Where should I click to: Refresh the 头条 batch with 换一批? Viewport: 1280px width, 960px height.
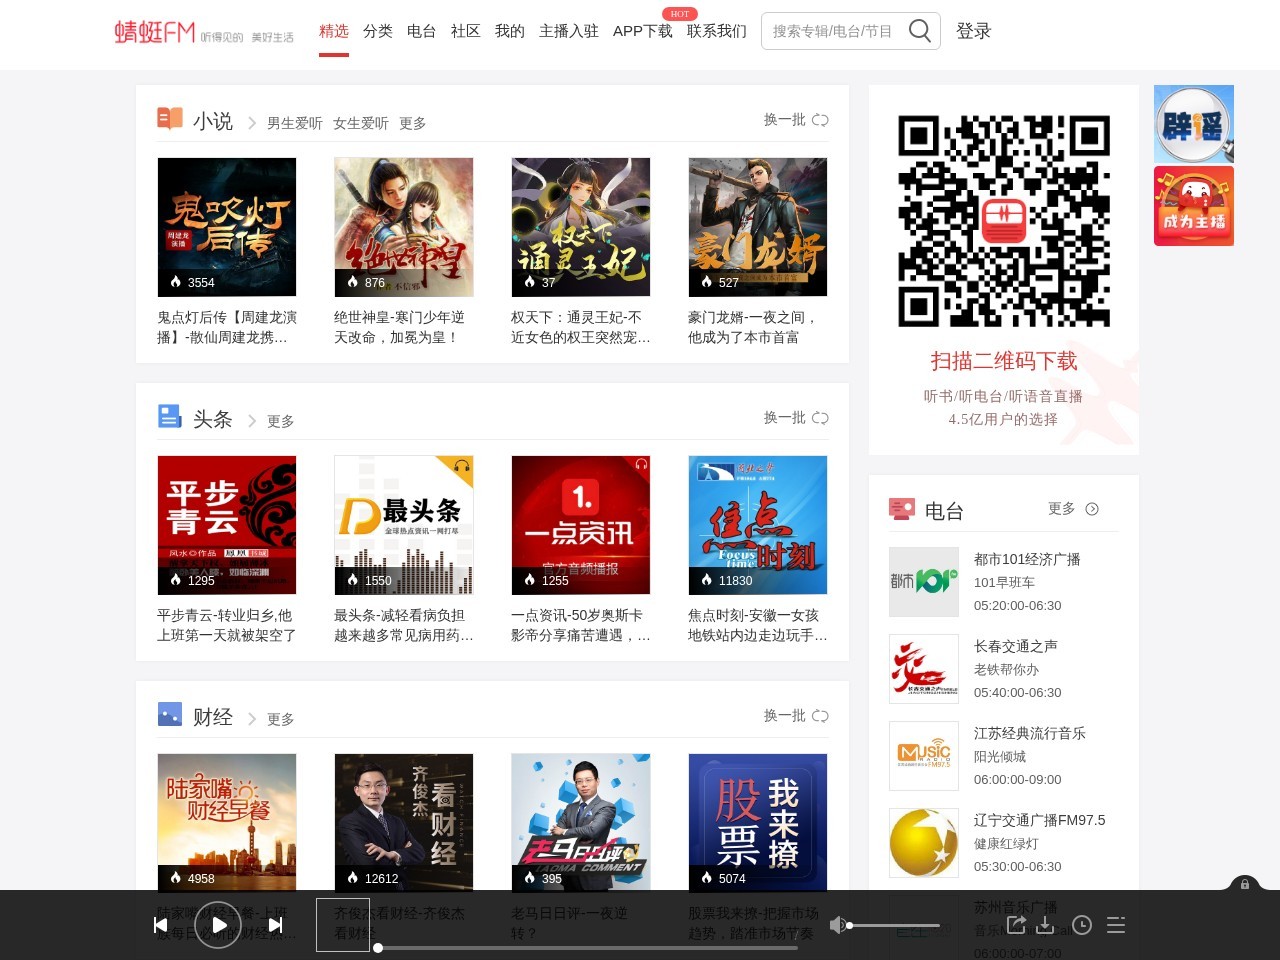tap(796, 418)
